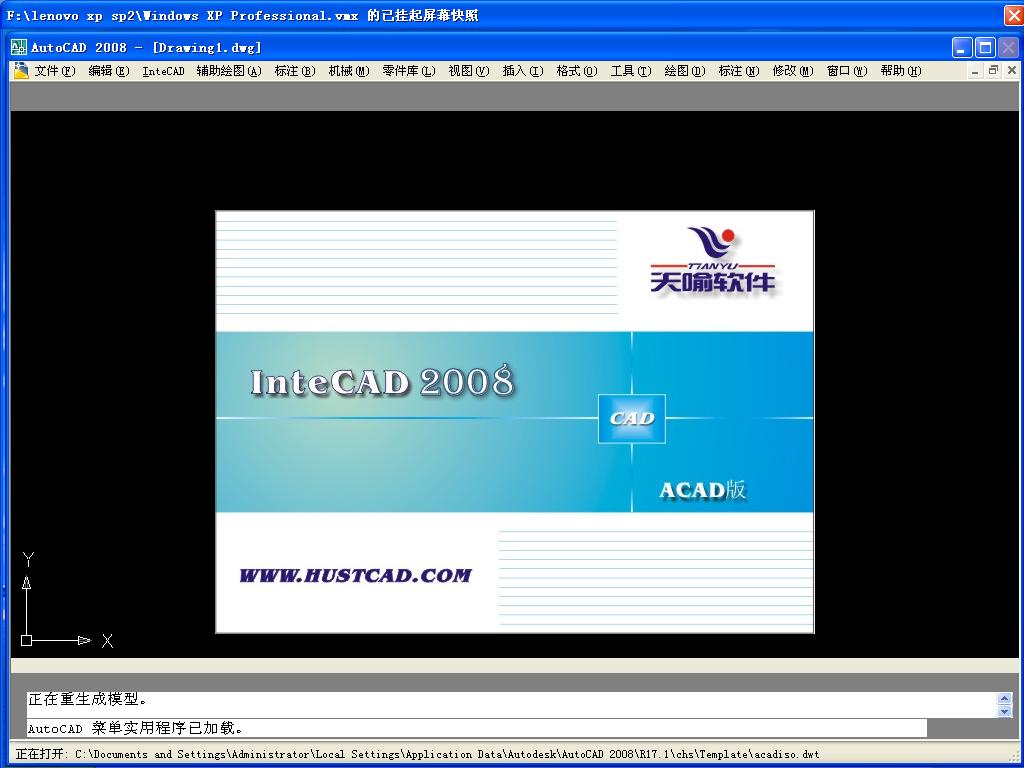Click the WWW.HUSTCAD.COM text on splash

click(x=355, y=575)
